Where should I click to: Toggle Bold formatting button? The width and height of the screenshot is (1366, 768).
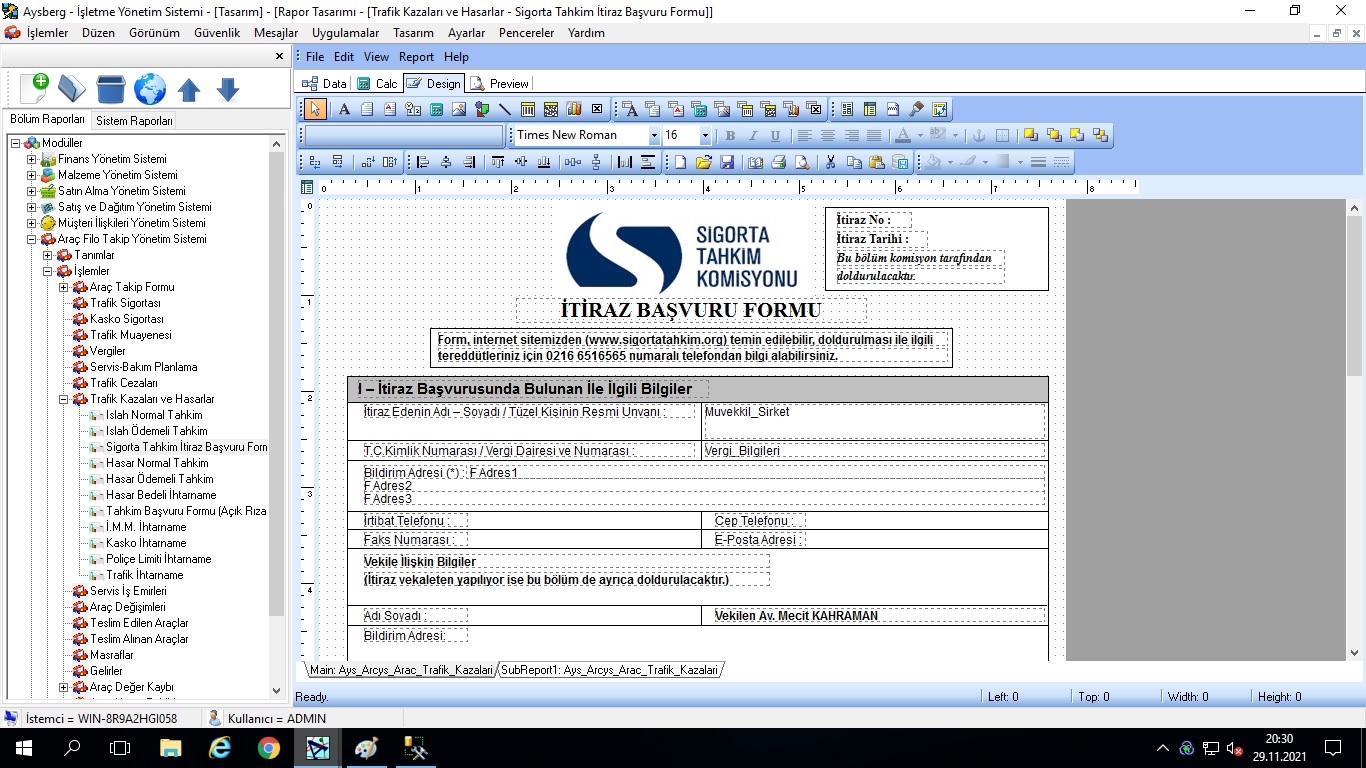pyautogui.click(x=730, y=136)
